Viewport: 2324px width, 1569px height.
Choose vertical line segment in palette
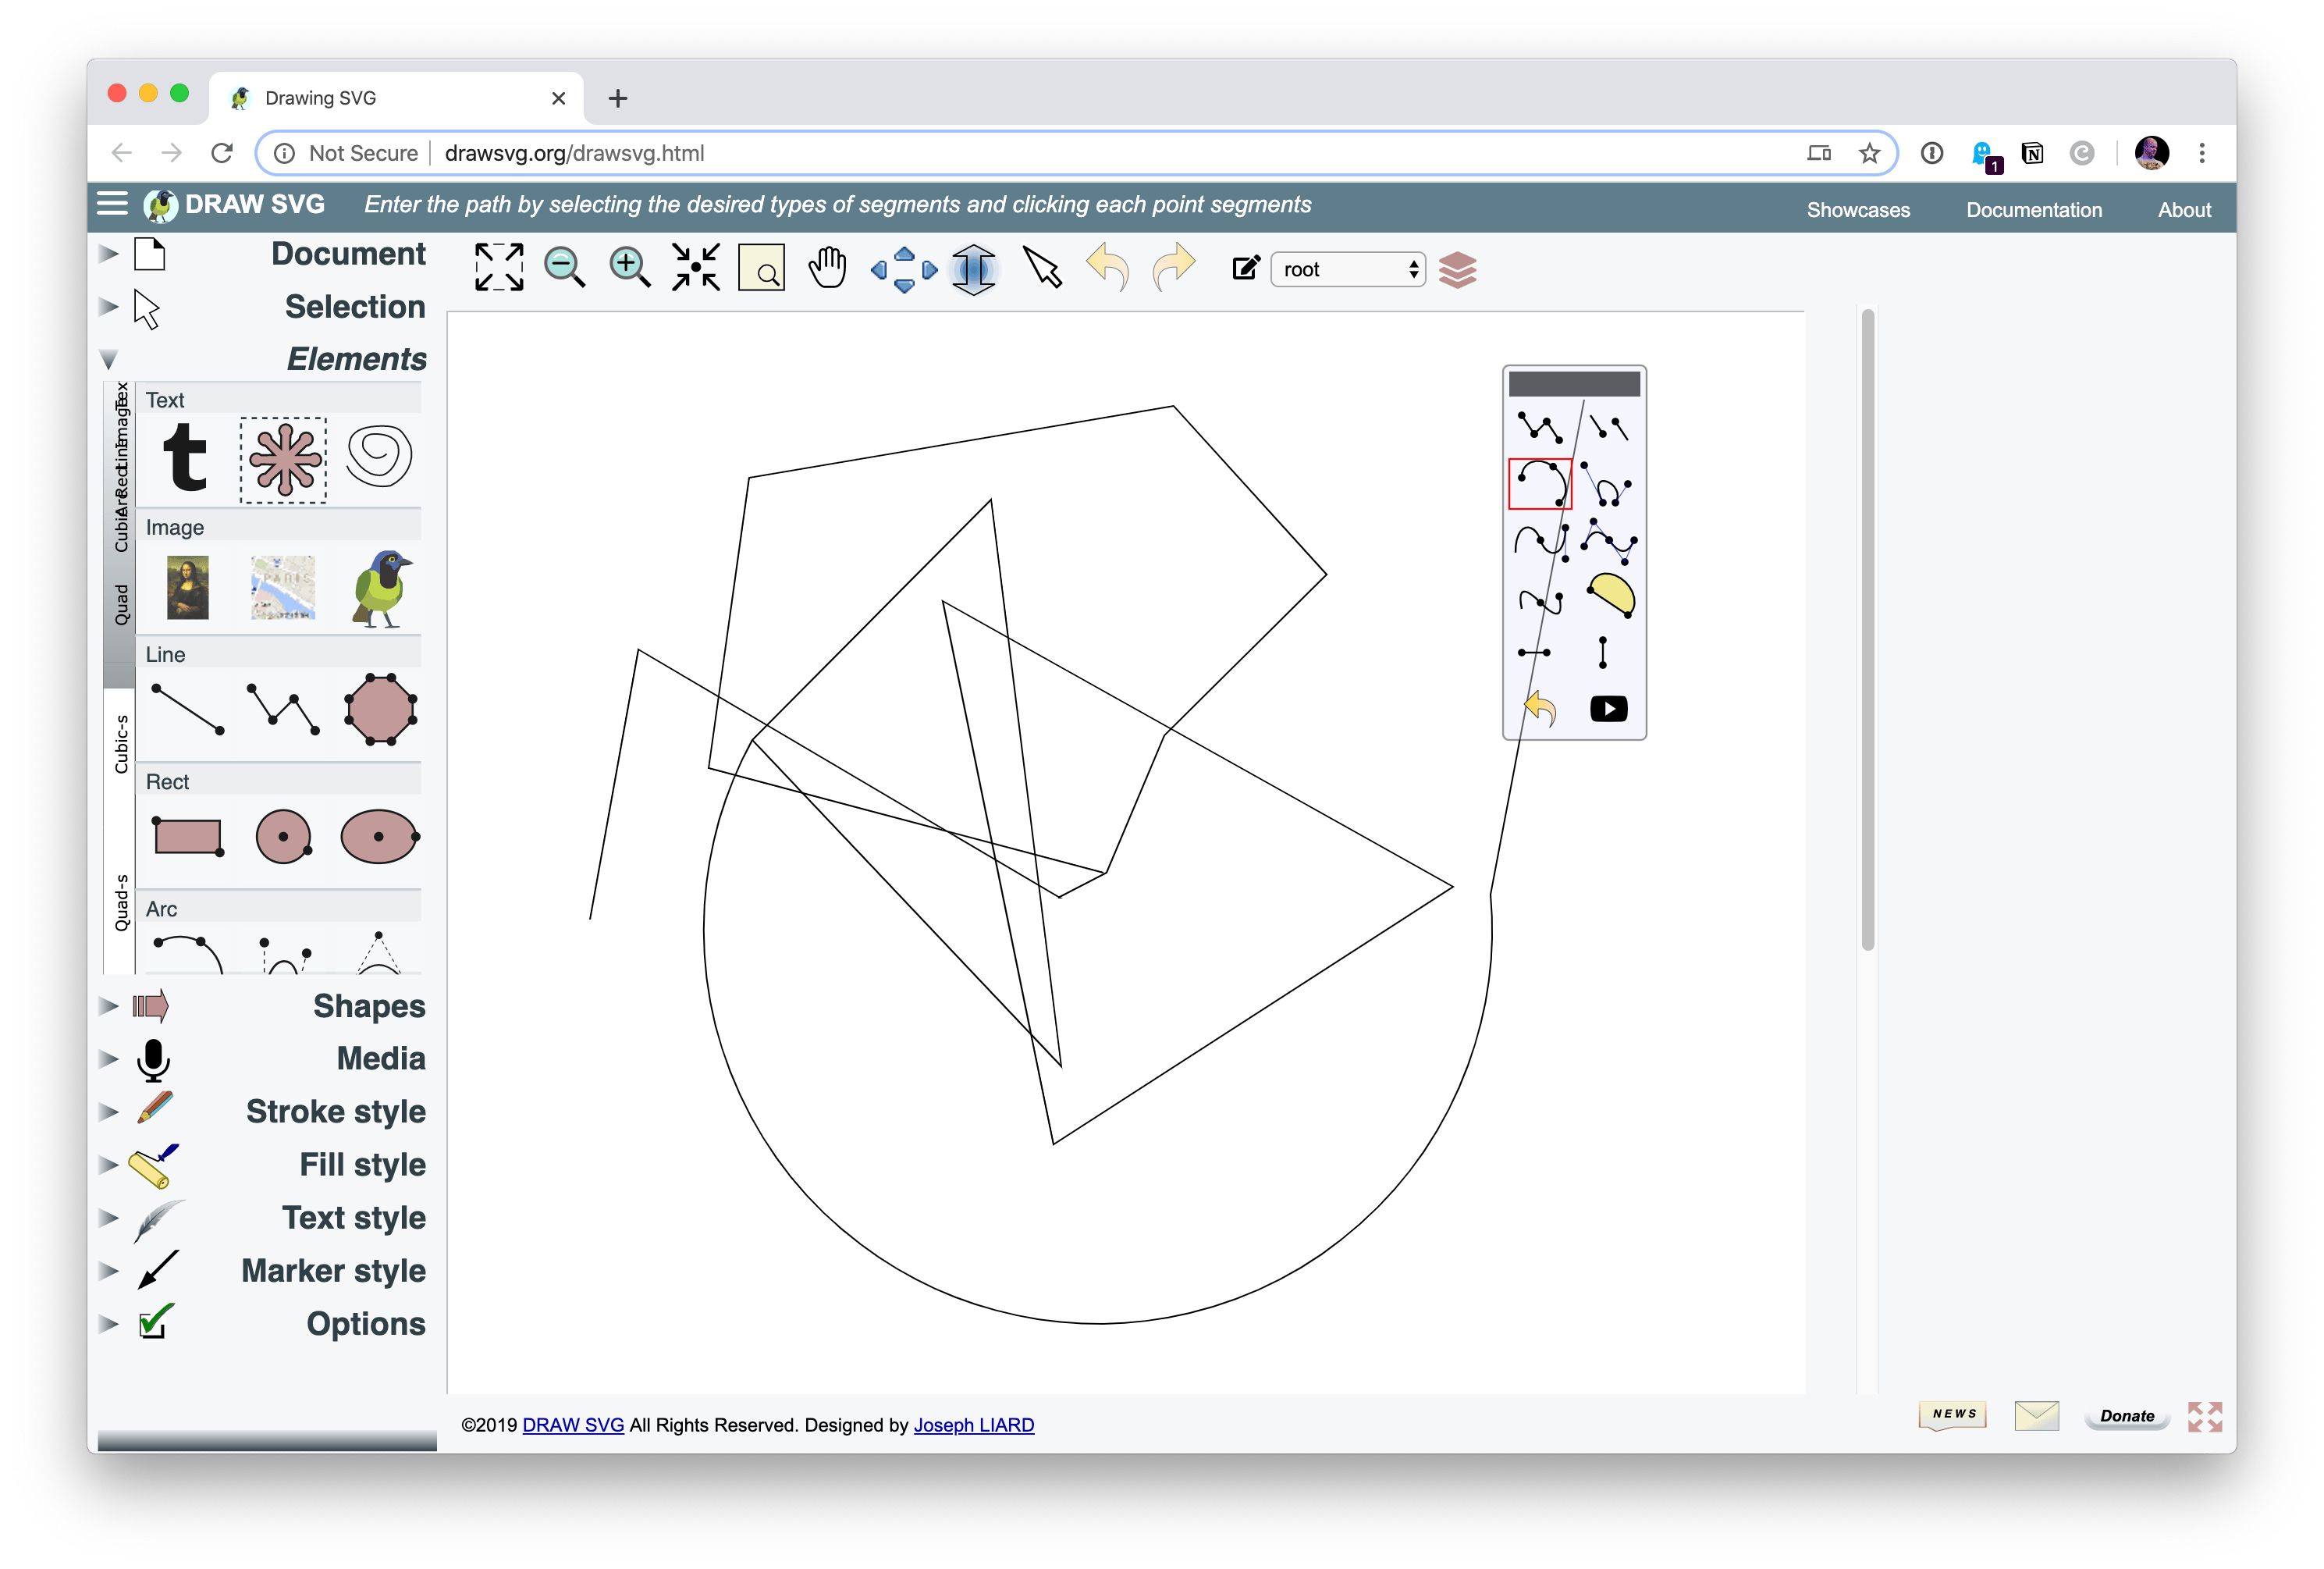[1603, 652]
